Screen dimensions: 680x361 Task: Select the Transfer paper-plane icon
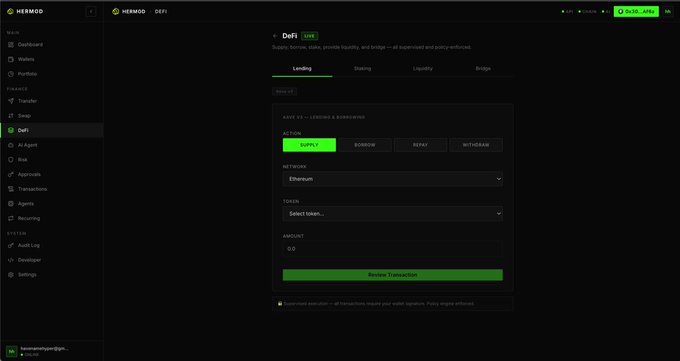(11, 101)
